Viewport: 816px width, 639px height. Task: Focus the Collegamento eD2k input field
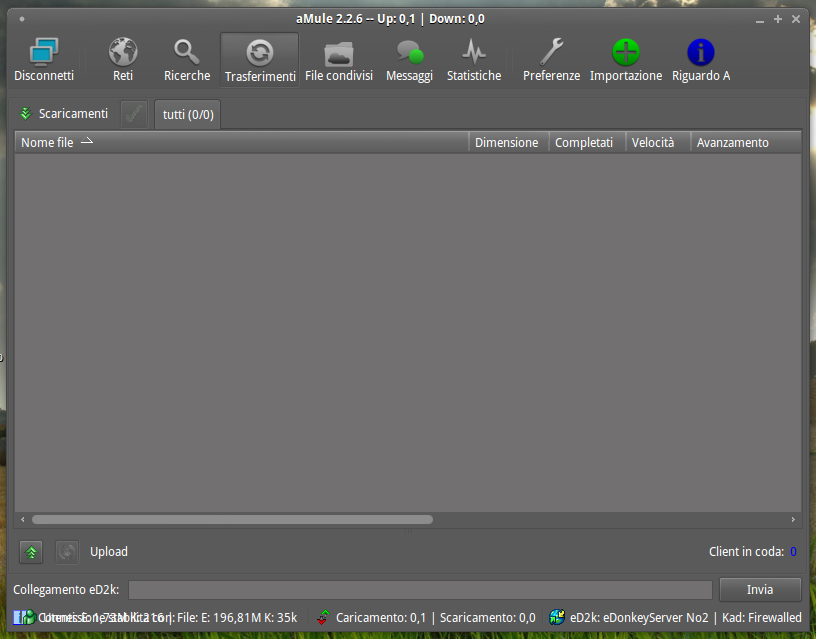(420, 590)
